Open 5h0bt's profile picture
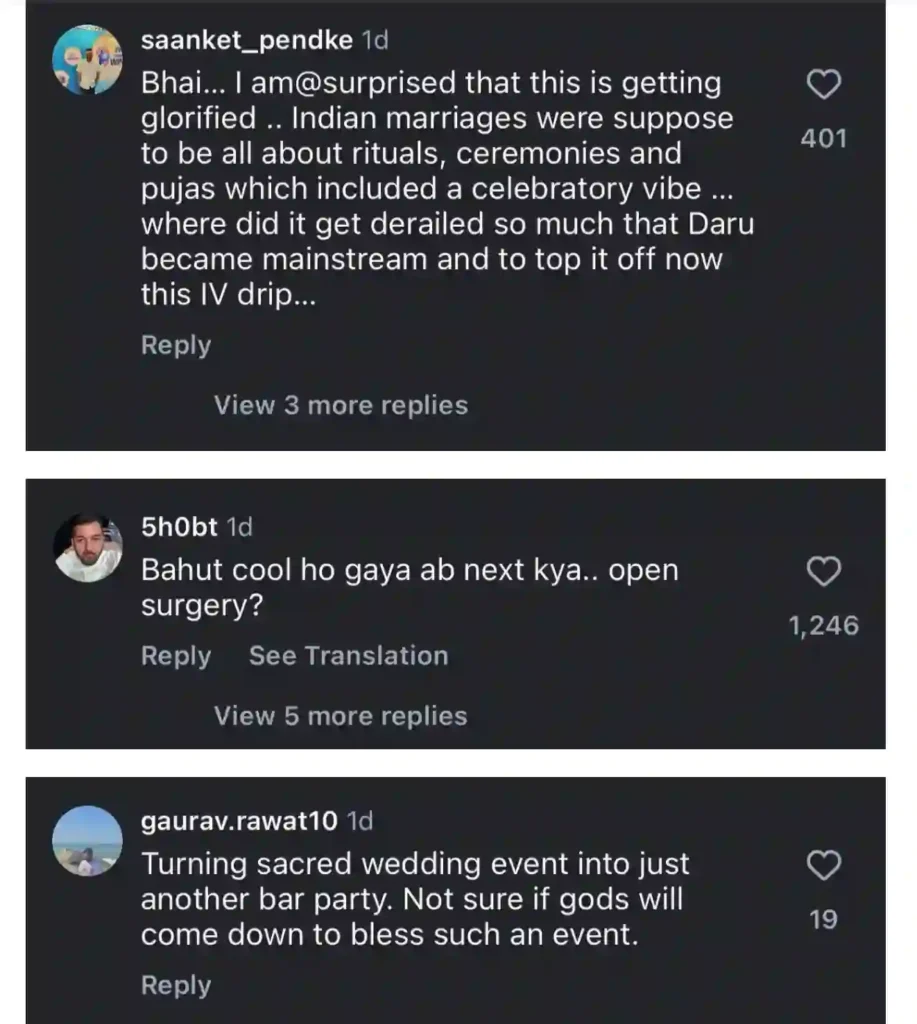 (x=88, y=548)
